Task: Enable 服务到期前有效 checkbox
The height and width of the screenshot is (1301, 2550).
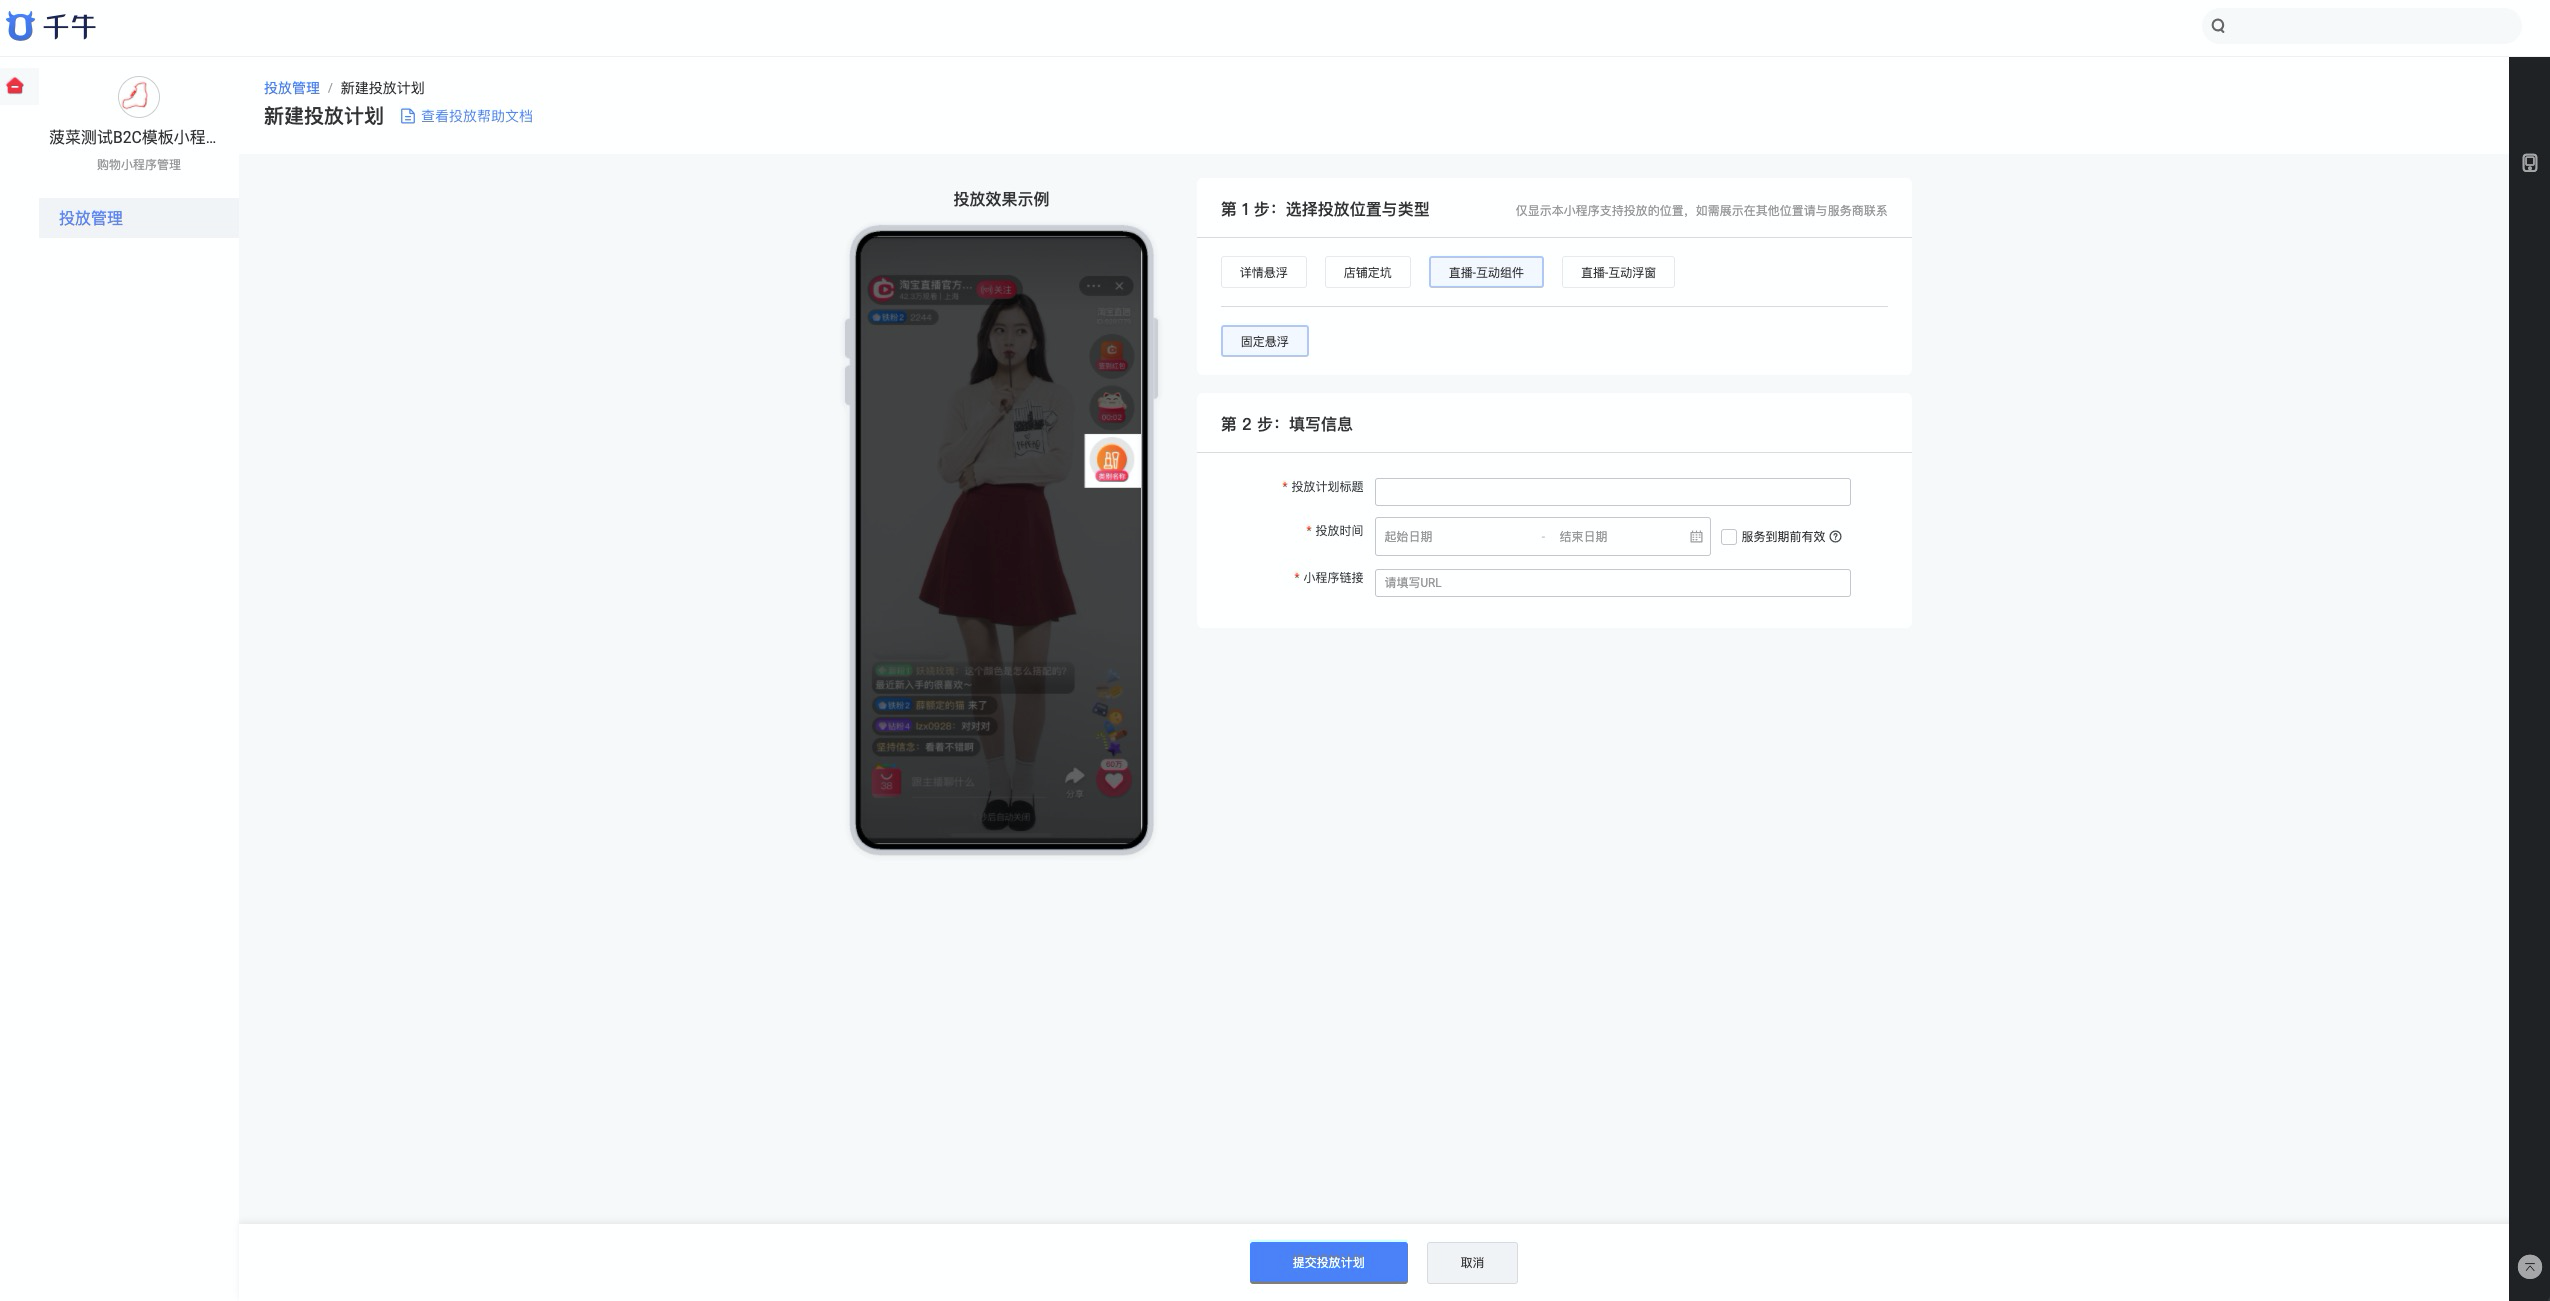Action: click(1728, 537)
